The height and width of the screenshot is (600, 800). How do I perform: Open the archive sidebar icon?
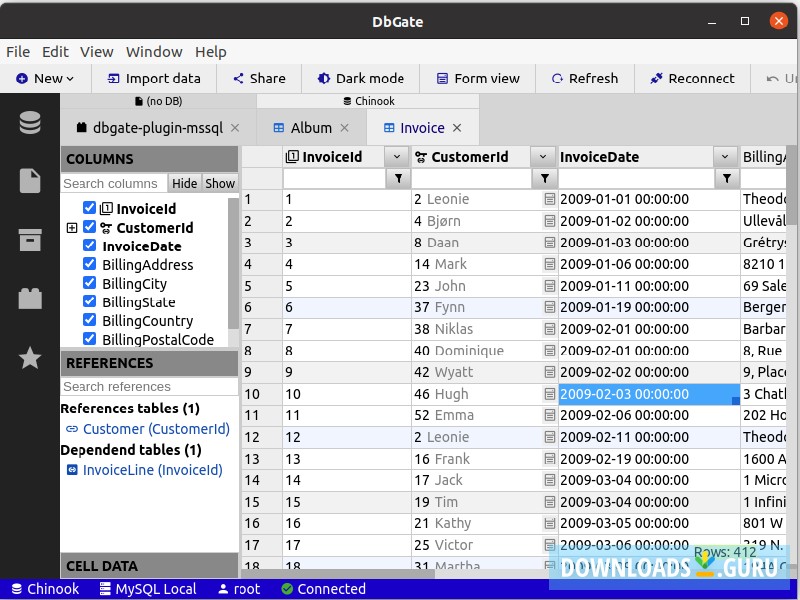pyautogui.click(x=30, y=240)
